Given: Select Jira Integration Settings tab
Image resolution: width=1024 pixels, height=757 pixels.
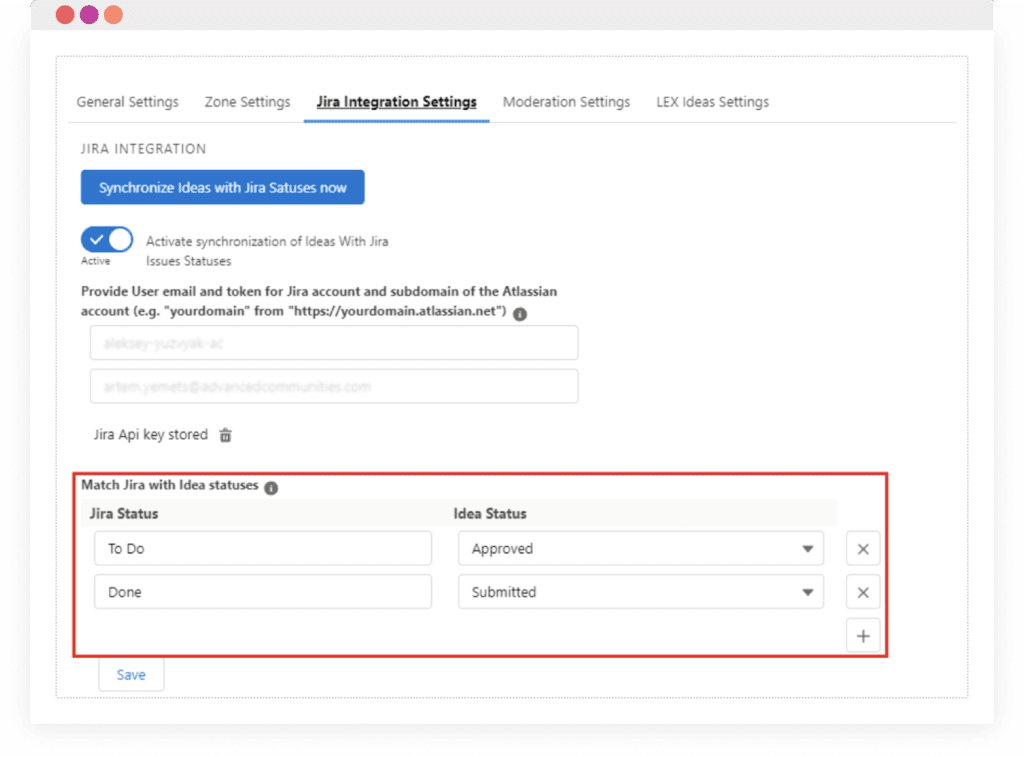Looking at the screenshot, I should (396, 102).
